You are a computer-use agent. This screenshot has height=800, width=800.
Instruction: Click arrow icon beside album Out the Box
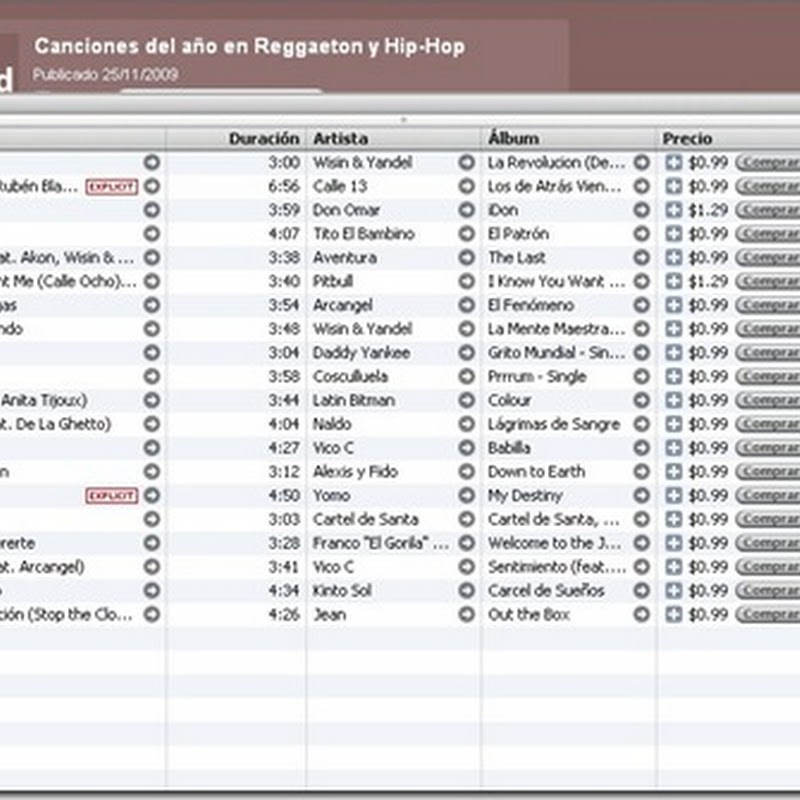pyautogui.click(x=641, y=615)
